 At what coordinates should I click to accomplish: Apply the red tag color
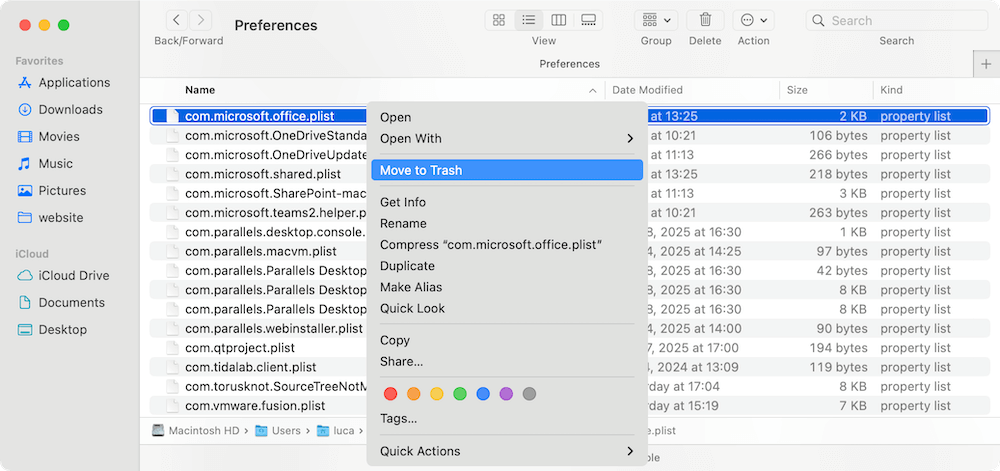click(390, 394)
